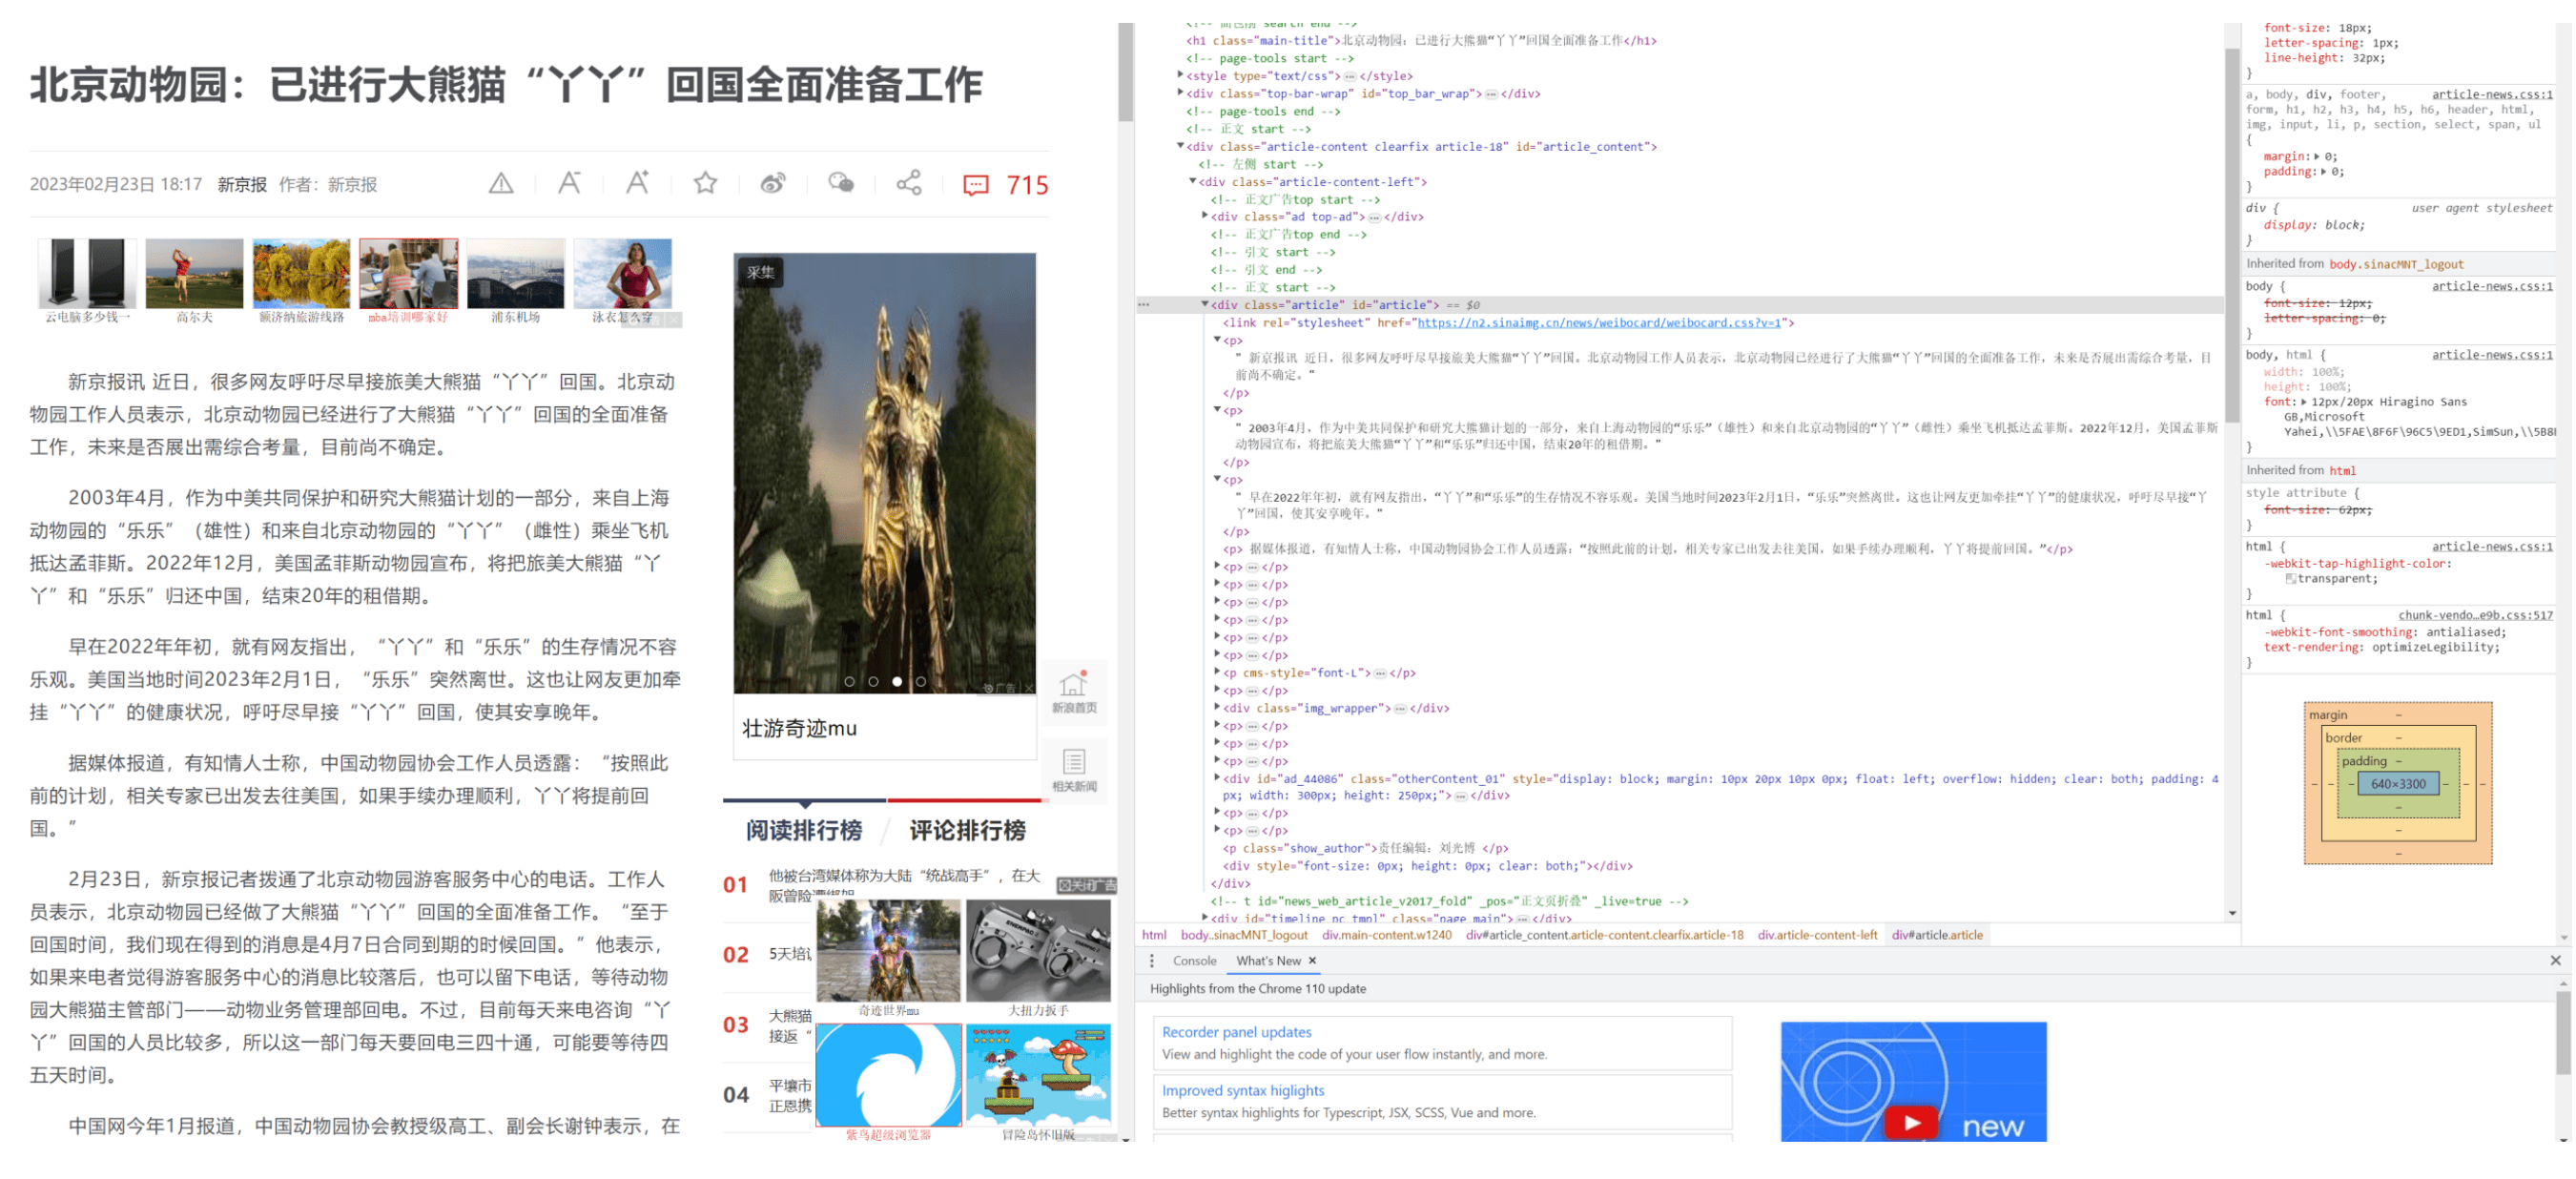Image resolution: width=2576 pixels, height=1179 pixels.
Task: Open the weibocard.css stylesheet link
Action: (1599, 323)
